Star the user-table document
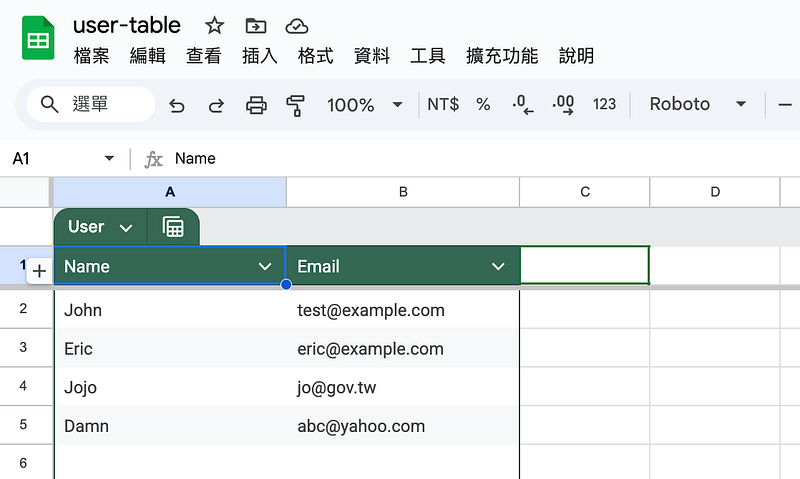This screenshot has width=800, height=479. point(214,26)
